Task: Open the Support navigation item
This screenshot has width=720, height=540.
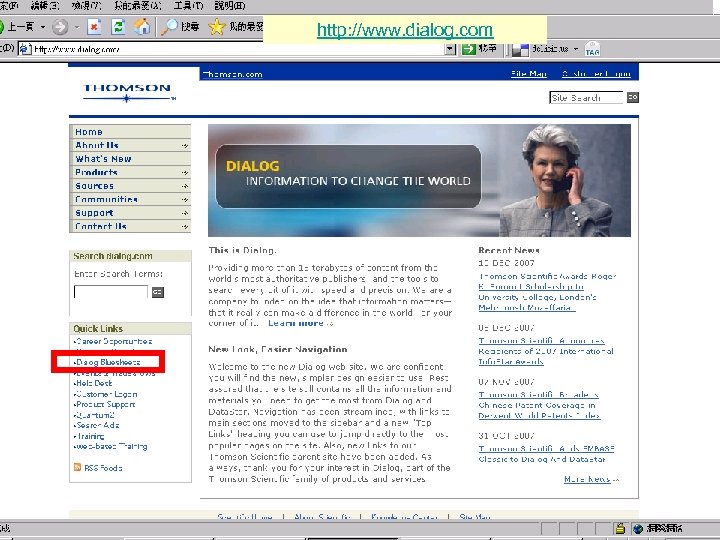Action: coord(130,213)
